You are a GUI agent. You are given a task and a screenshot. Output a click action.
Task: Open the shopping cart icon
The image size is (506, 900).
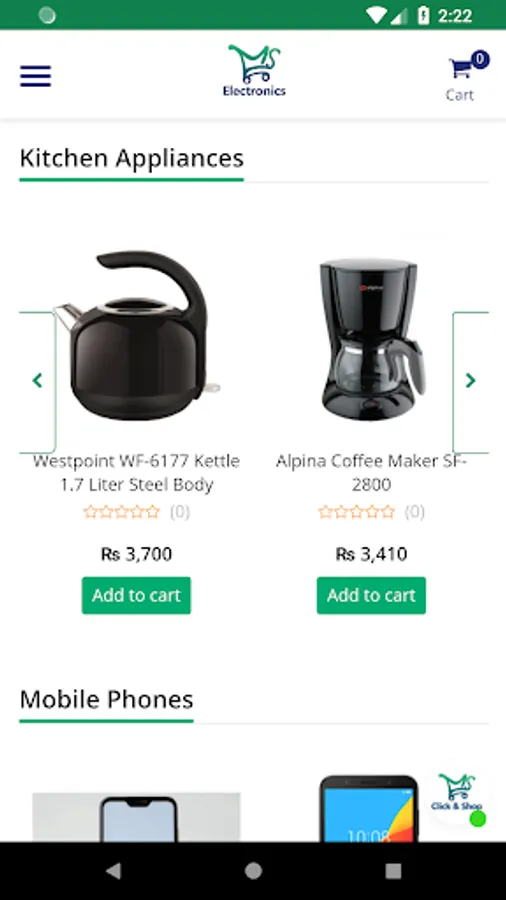460,69
